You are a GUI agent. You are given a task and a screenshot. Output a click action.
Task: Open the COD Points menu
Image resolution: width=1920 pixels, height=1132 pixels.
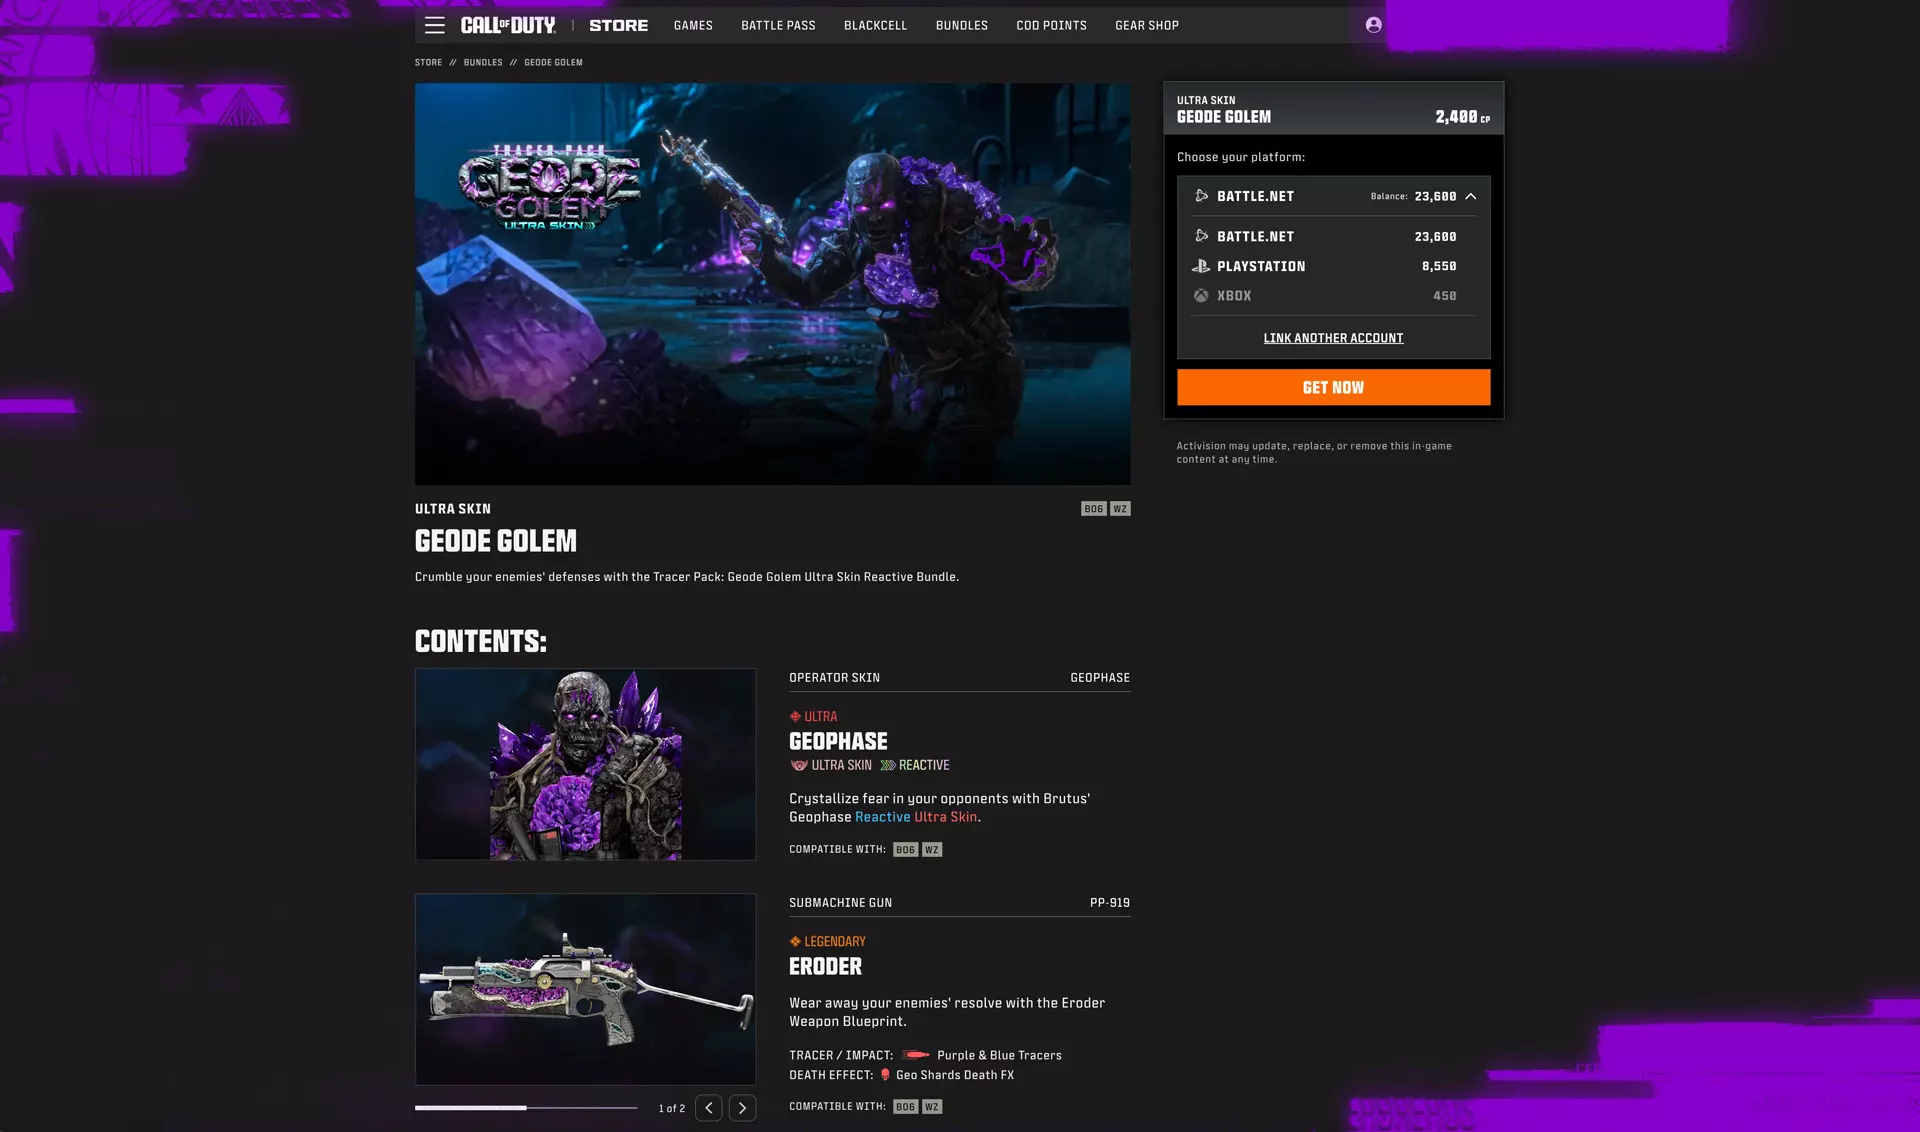[x=1051, y=25]
